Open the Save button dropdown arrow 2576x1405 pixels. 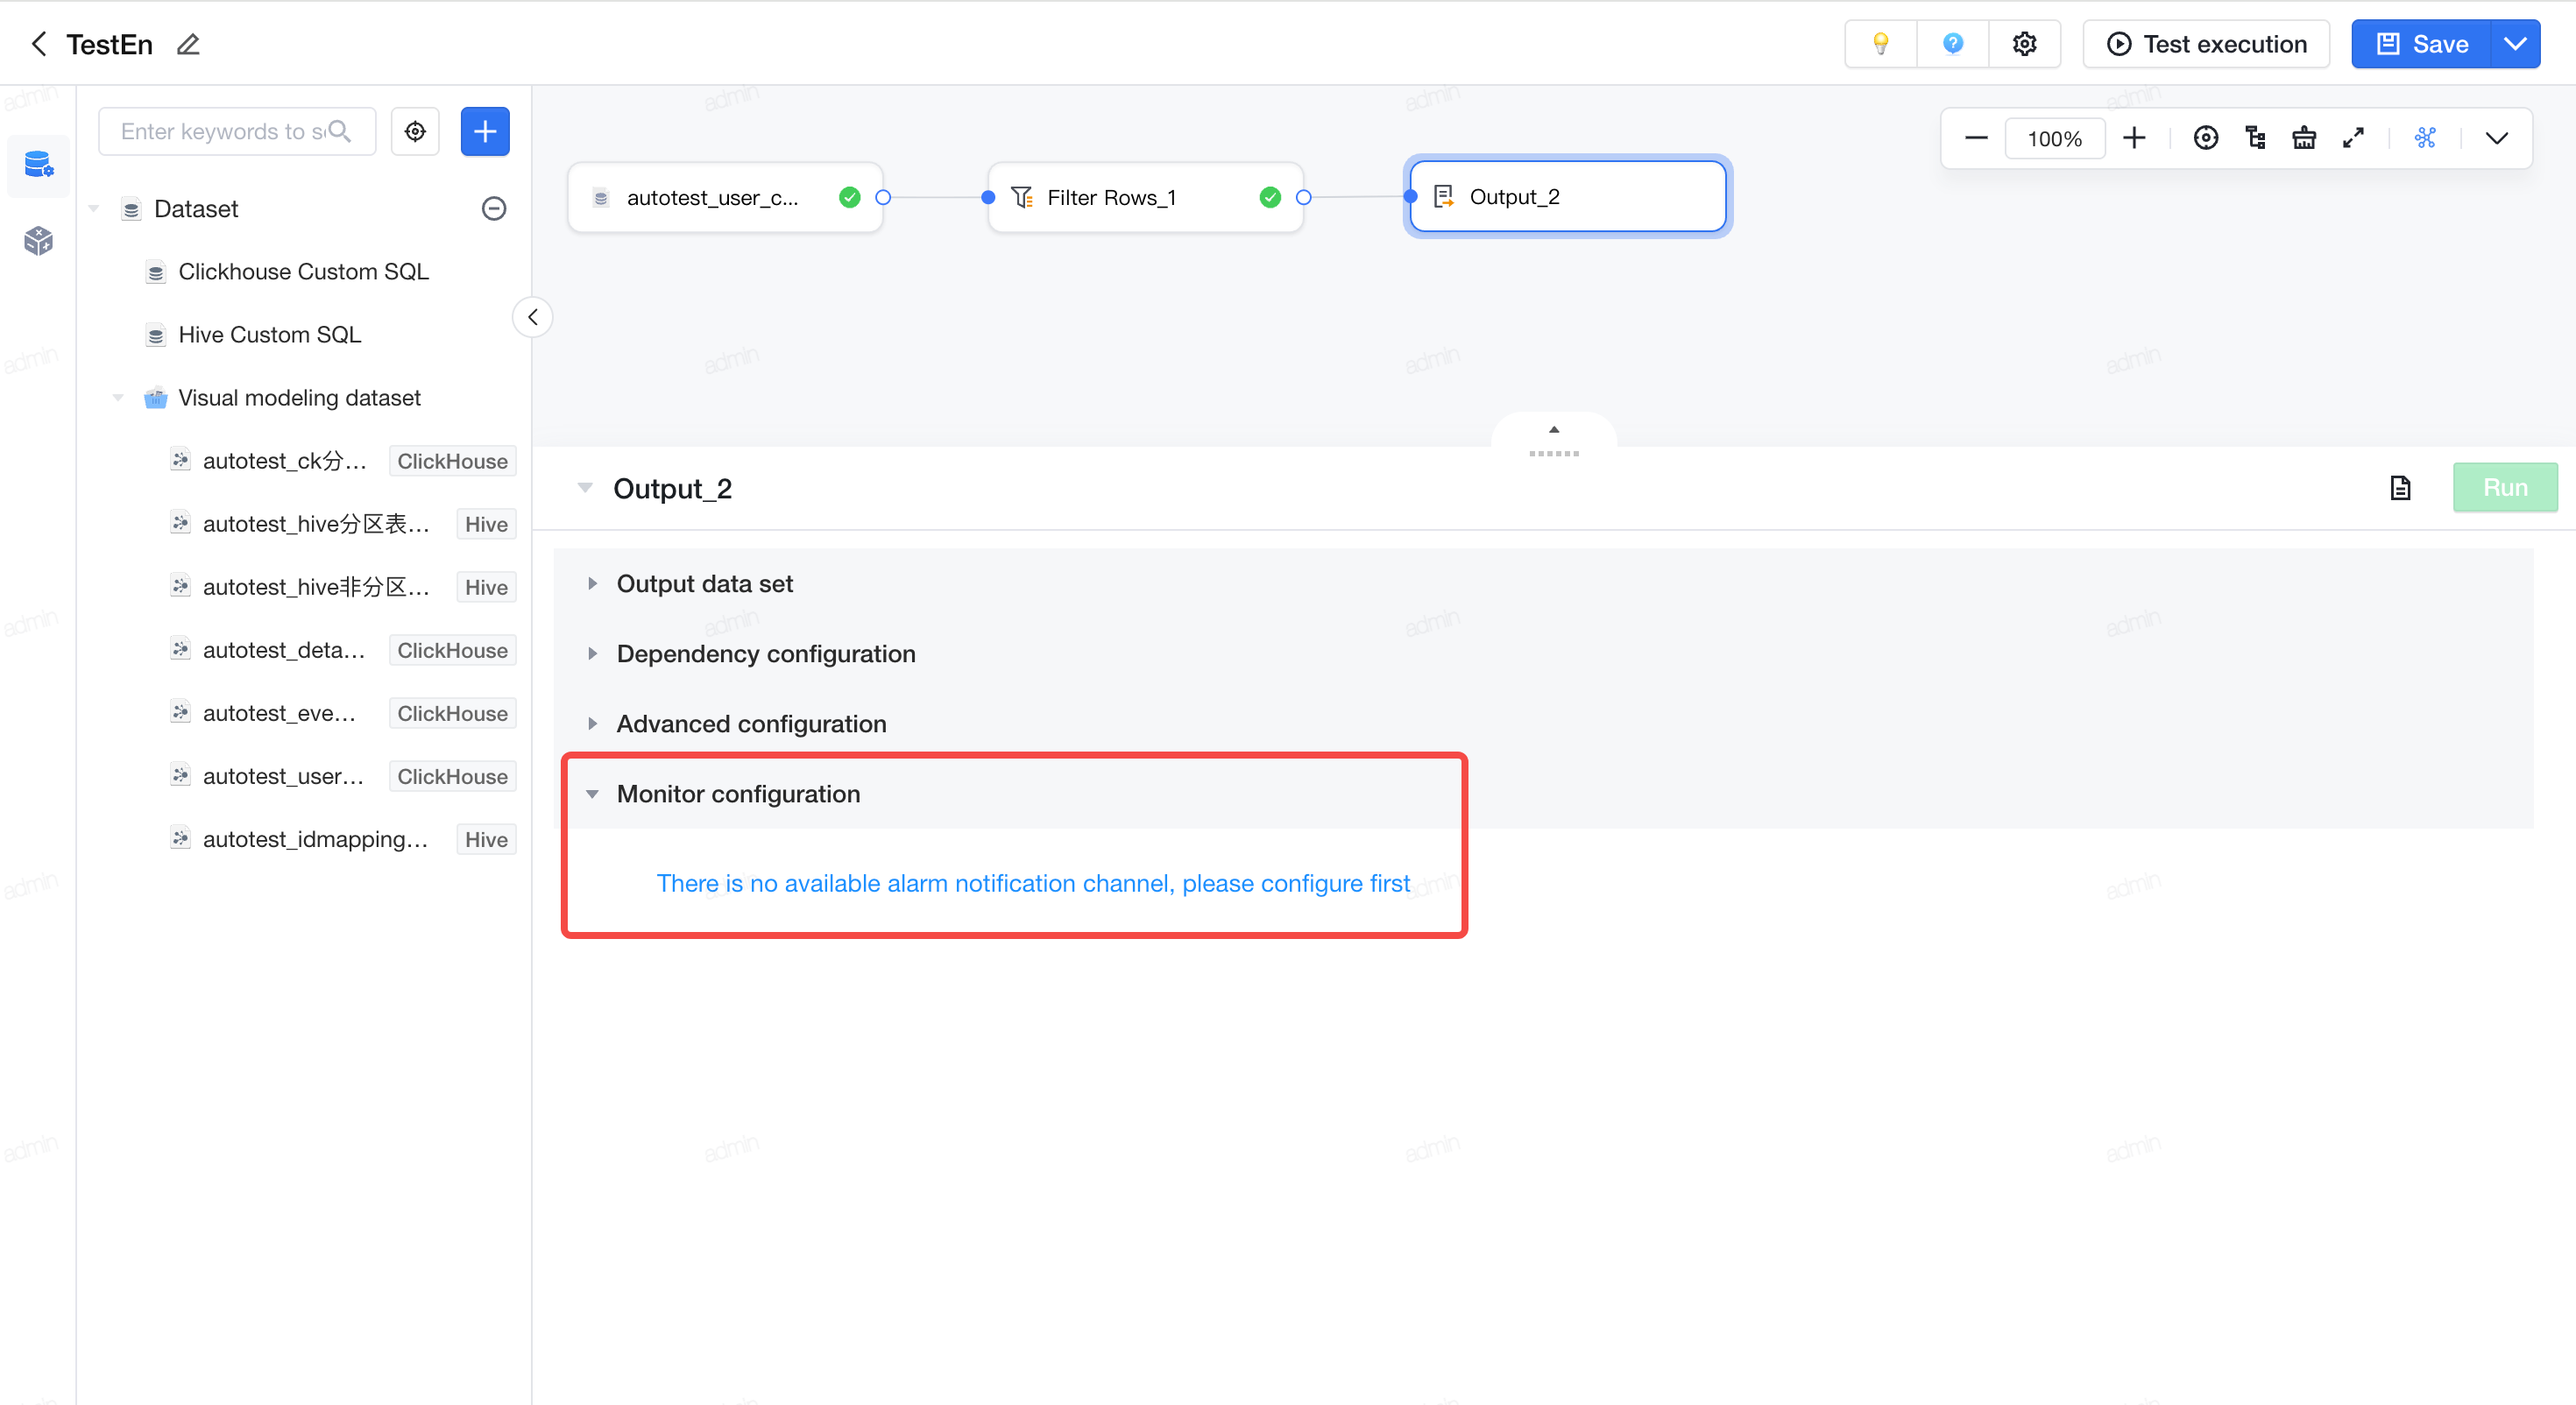[x=2514, y=44]
